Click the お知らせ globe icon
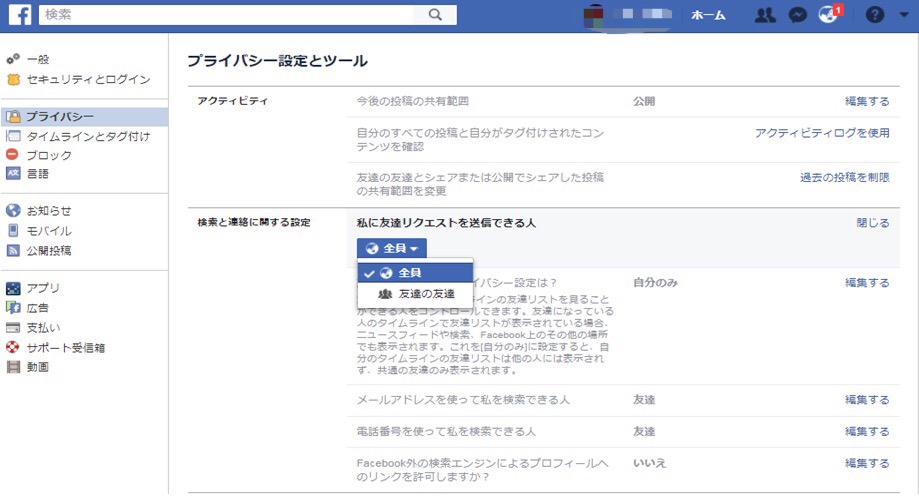 pyautogui.click(x=13, y=210)
